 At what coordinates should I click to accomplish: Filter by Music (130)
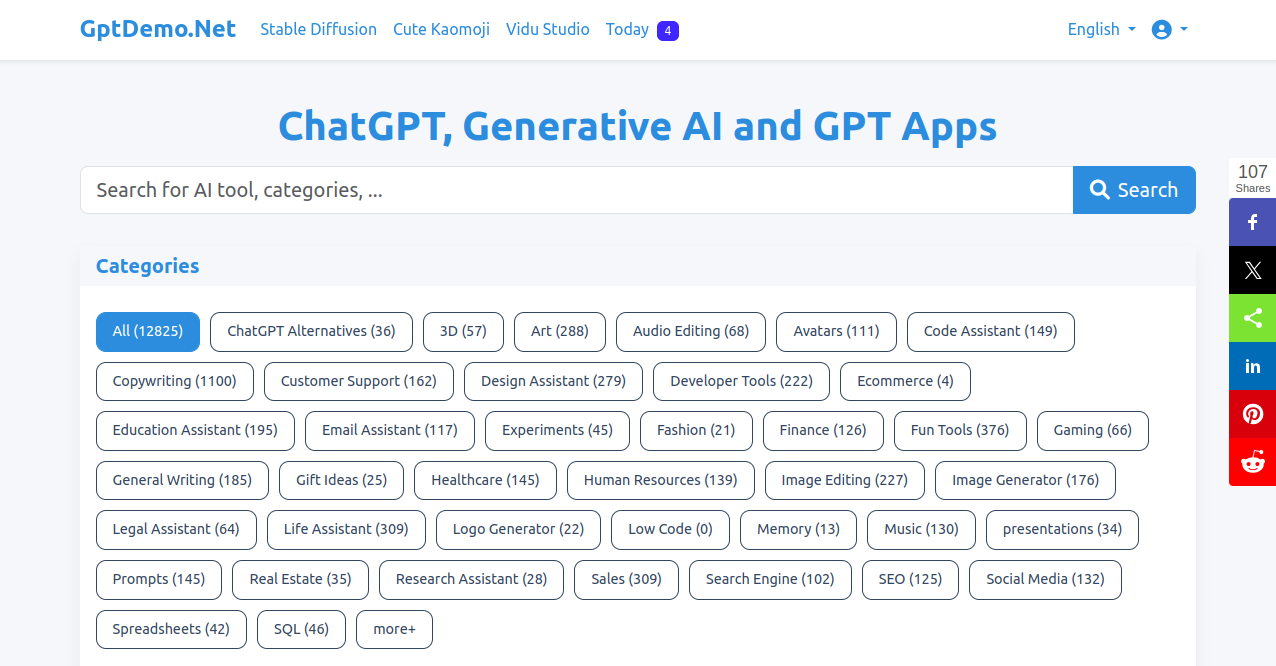[921, 530]
